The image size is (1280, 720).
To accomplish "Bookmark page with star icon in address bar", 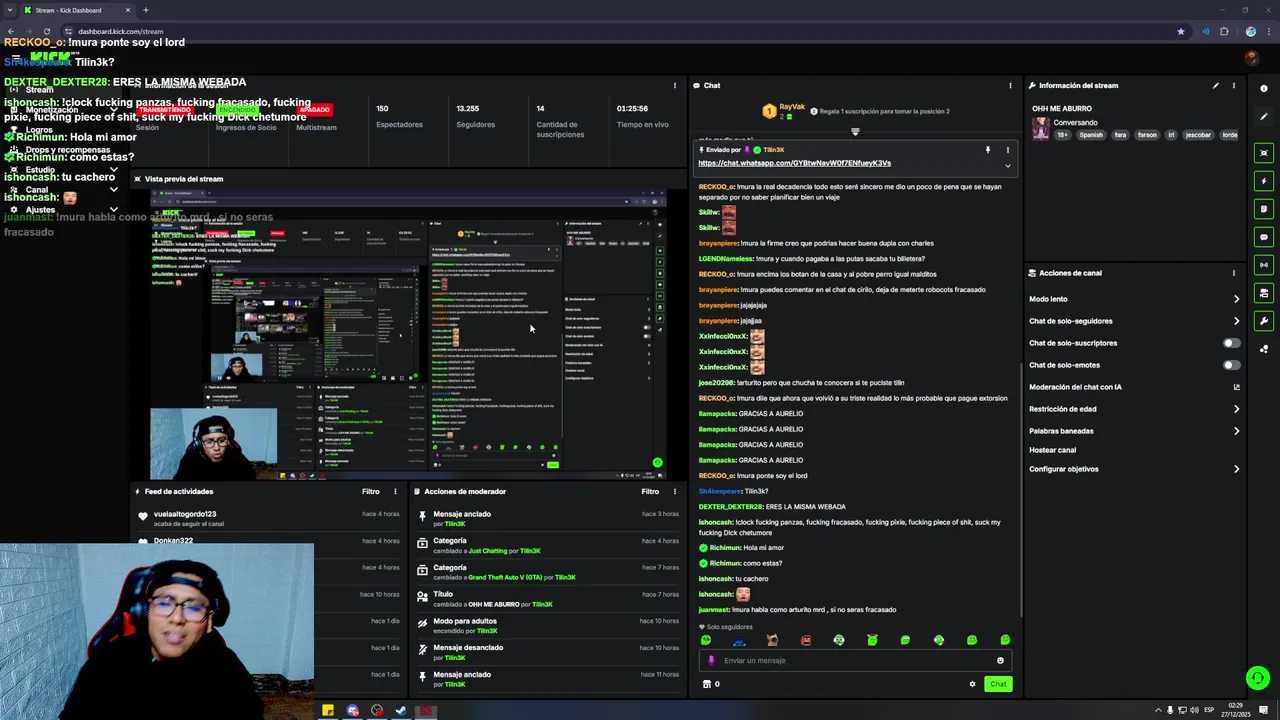I will 1181,31.
